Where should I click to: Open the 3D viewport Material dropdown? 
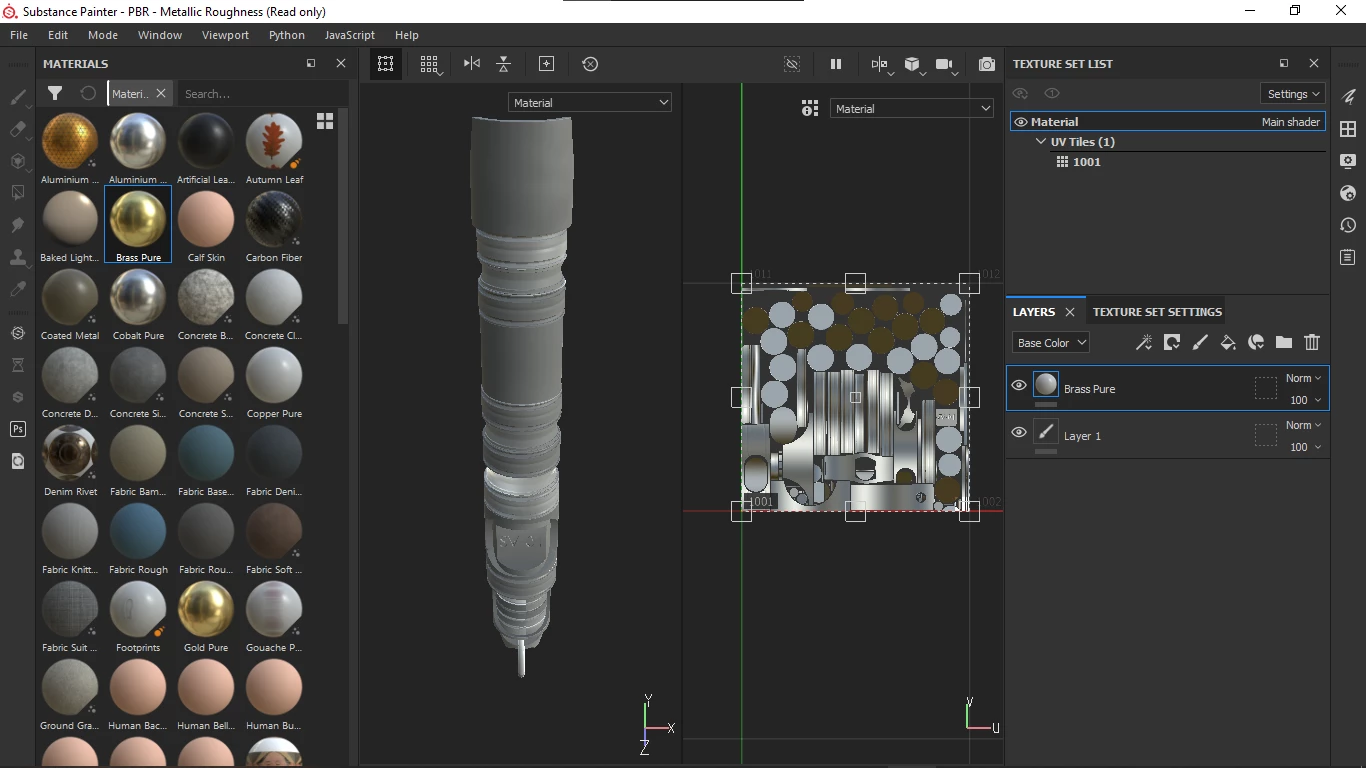(x=590, y=103)
